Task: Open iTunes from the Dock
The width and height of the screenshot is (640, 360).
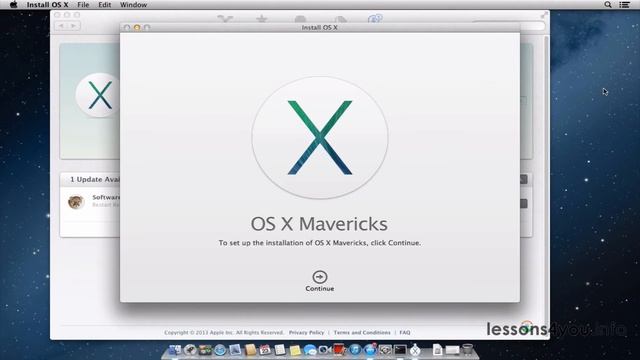Action: (355, 350)
